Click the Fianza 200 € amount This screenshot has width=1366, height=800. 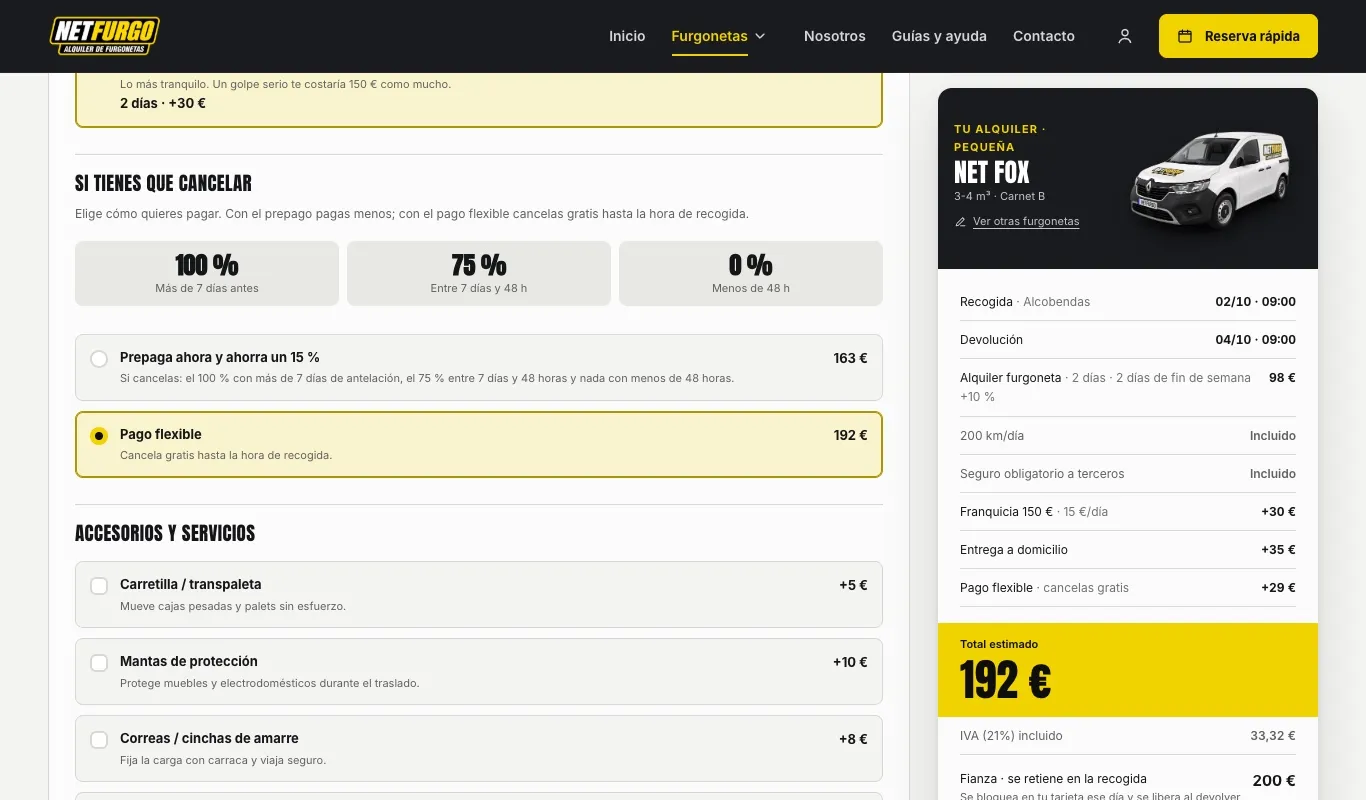1274,781
